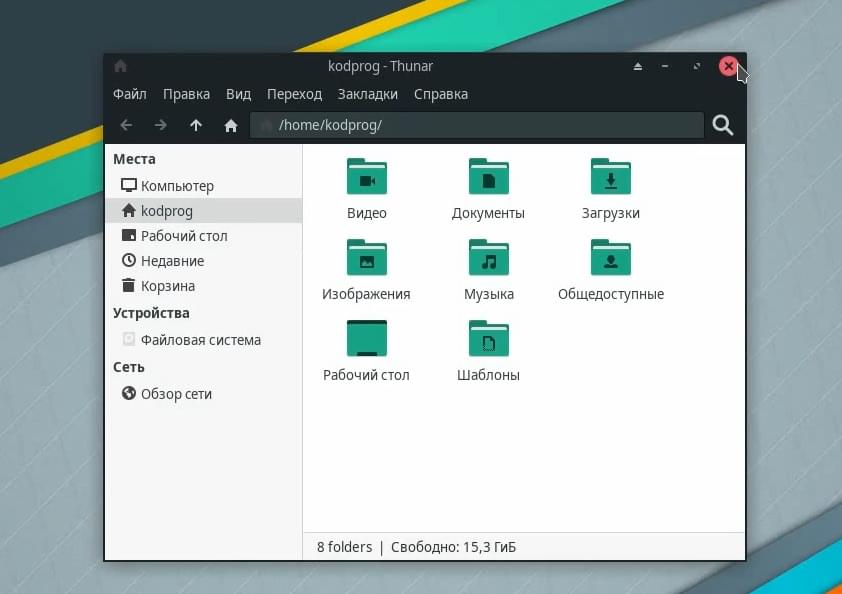
Task: Select Рабочий стол in the sidebar
Action: pyautogui.click(x=204, y=236)
